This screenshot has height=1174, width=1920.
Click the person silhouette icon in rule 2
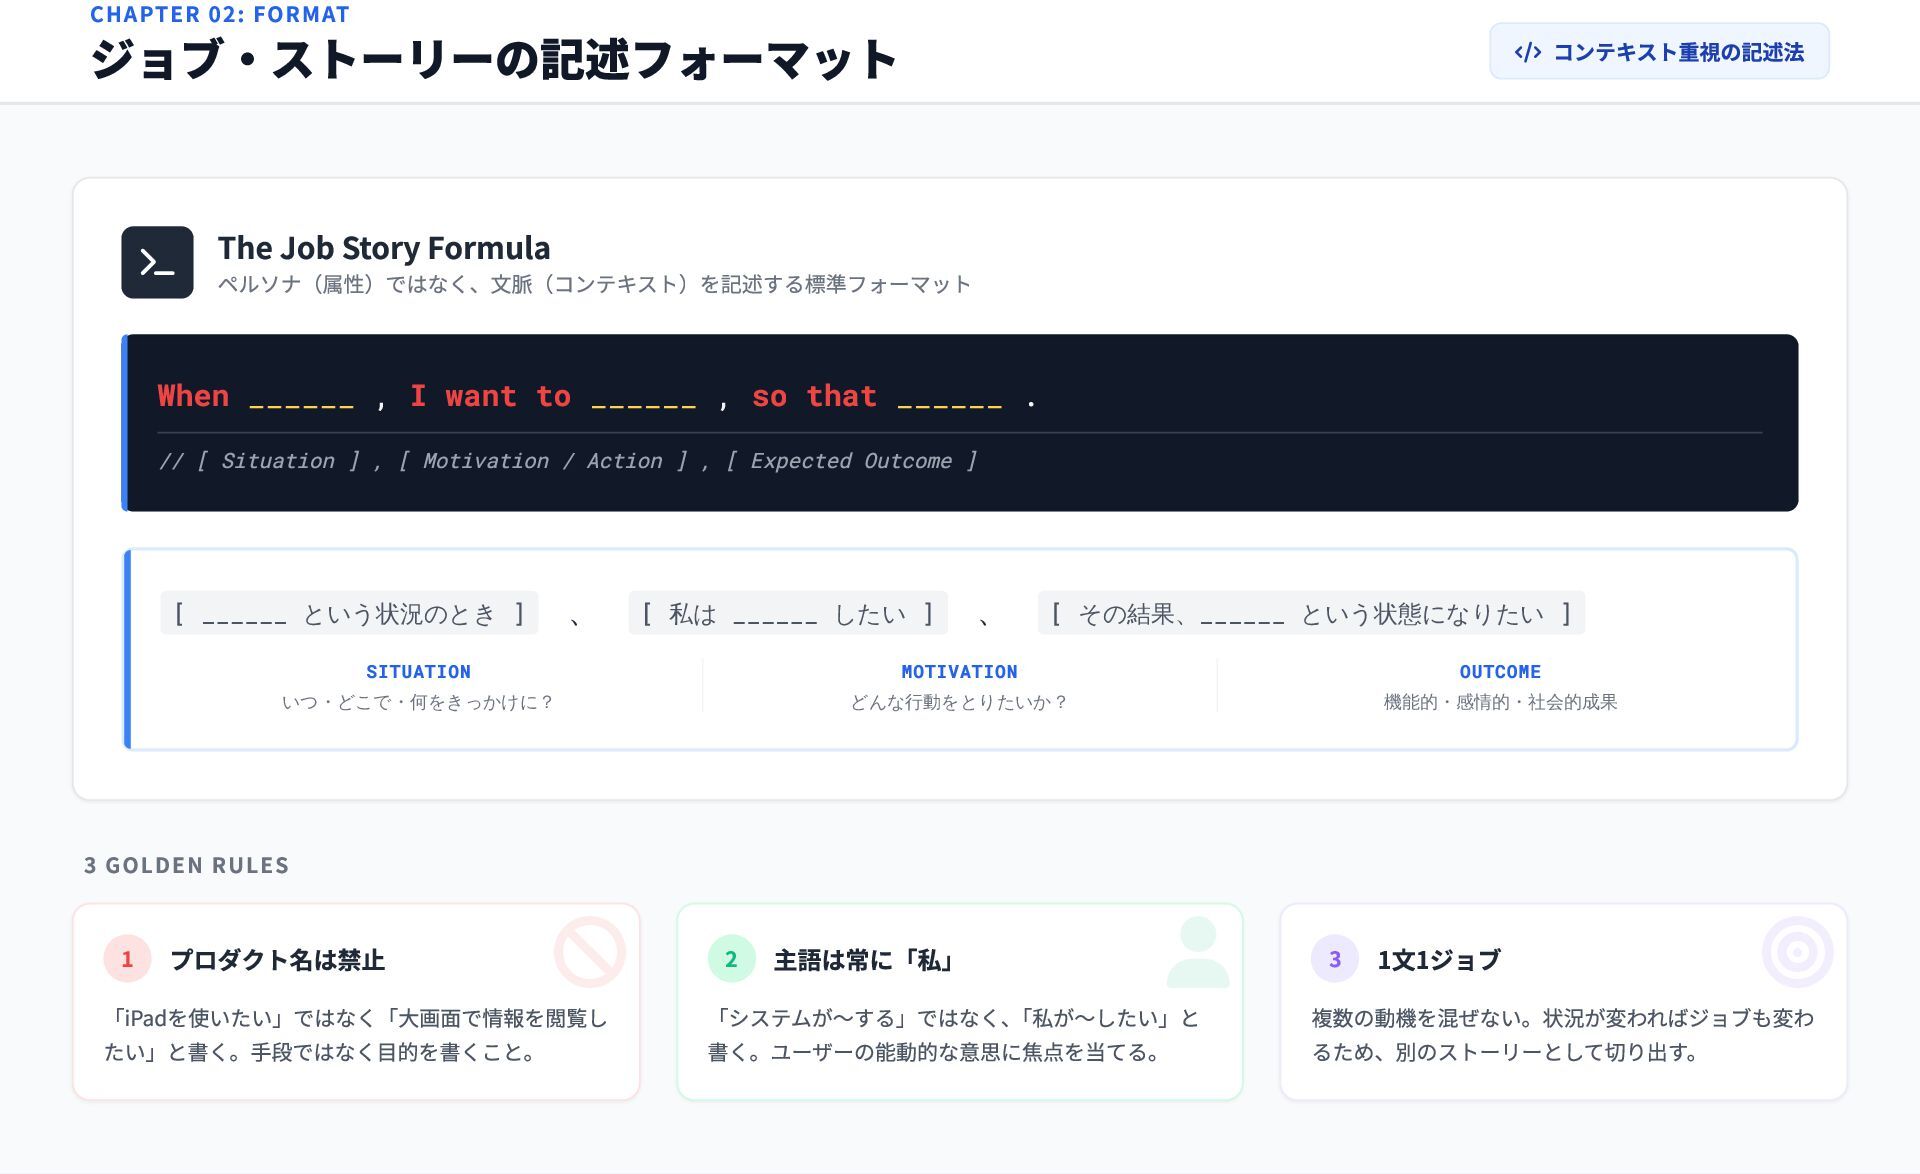pos(1197,952)
